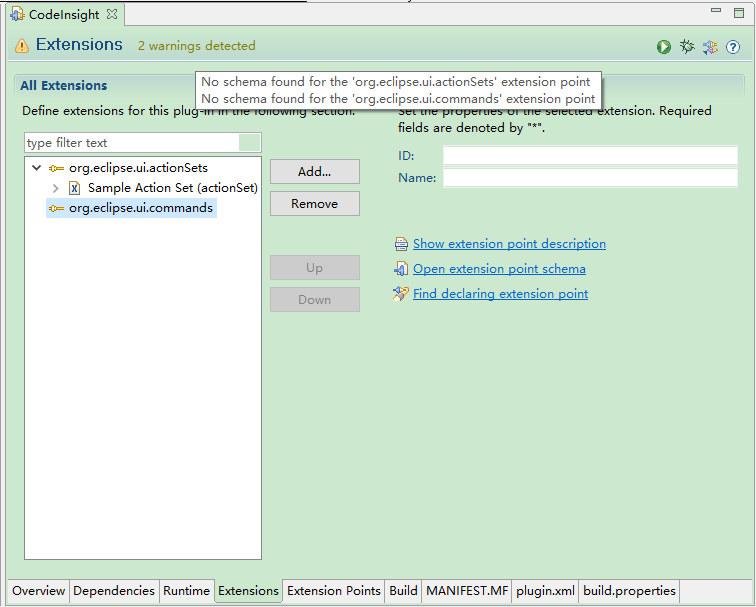Switch to the Runtime tab
The image size is (756, 607).
click(186, 591)
